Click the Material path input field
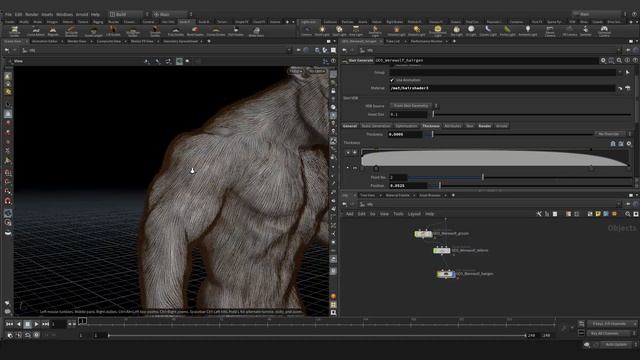The height and width of the screenshot is (360, 640). click(502, 88)
